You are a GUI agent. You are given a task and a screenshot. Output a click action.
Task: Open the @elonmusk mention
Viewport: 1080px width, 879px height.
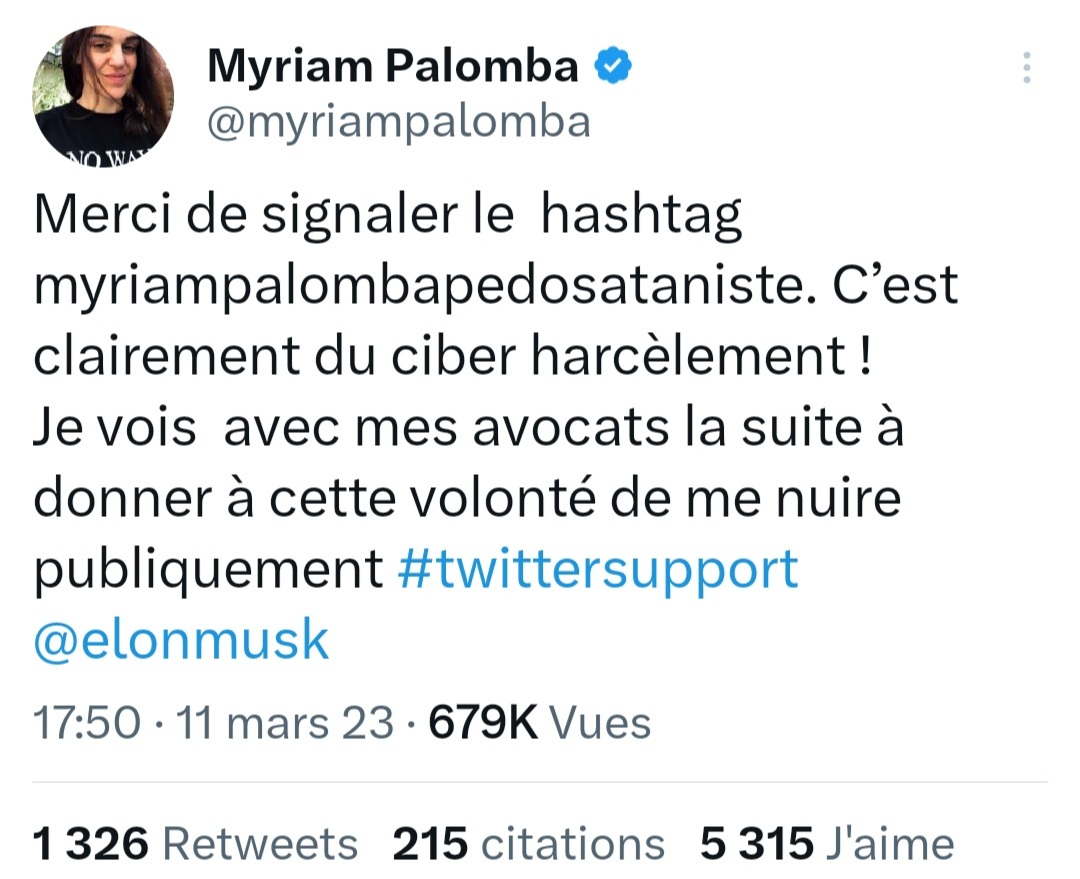181,640
